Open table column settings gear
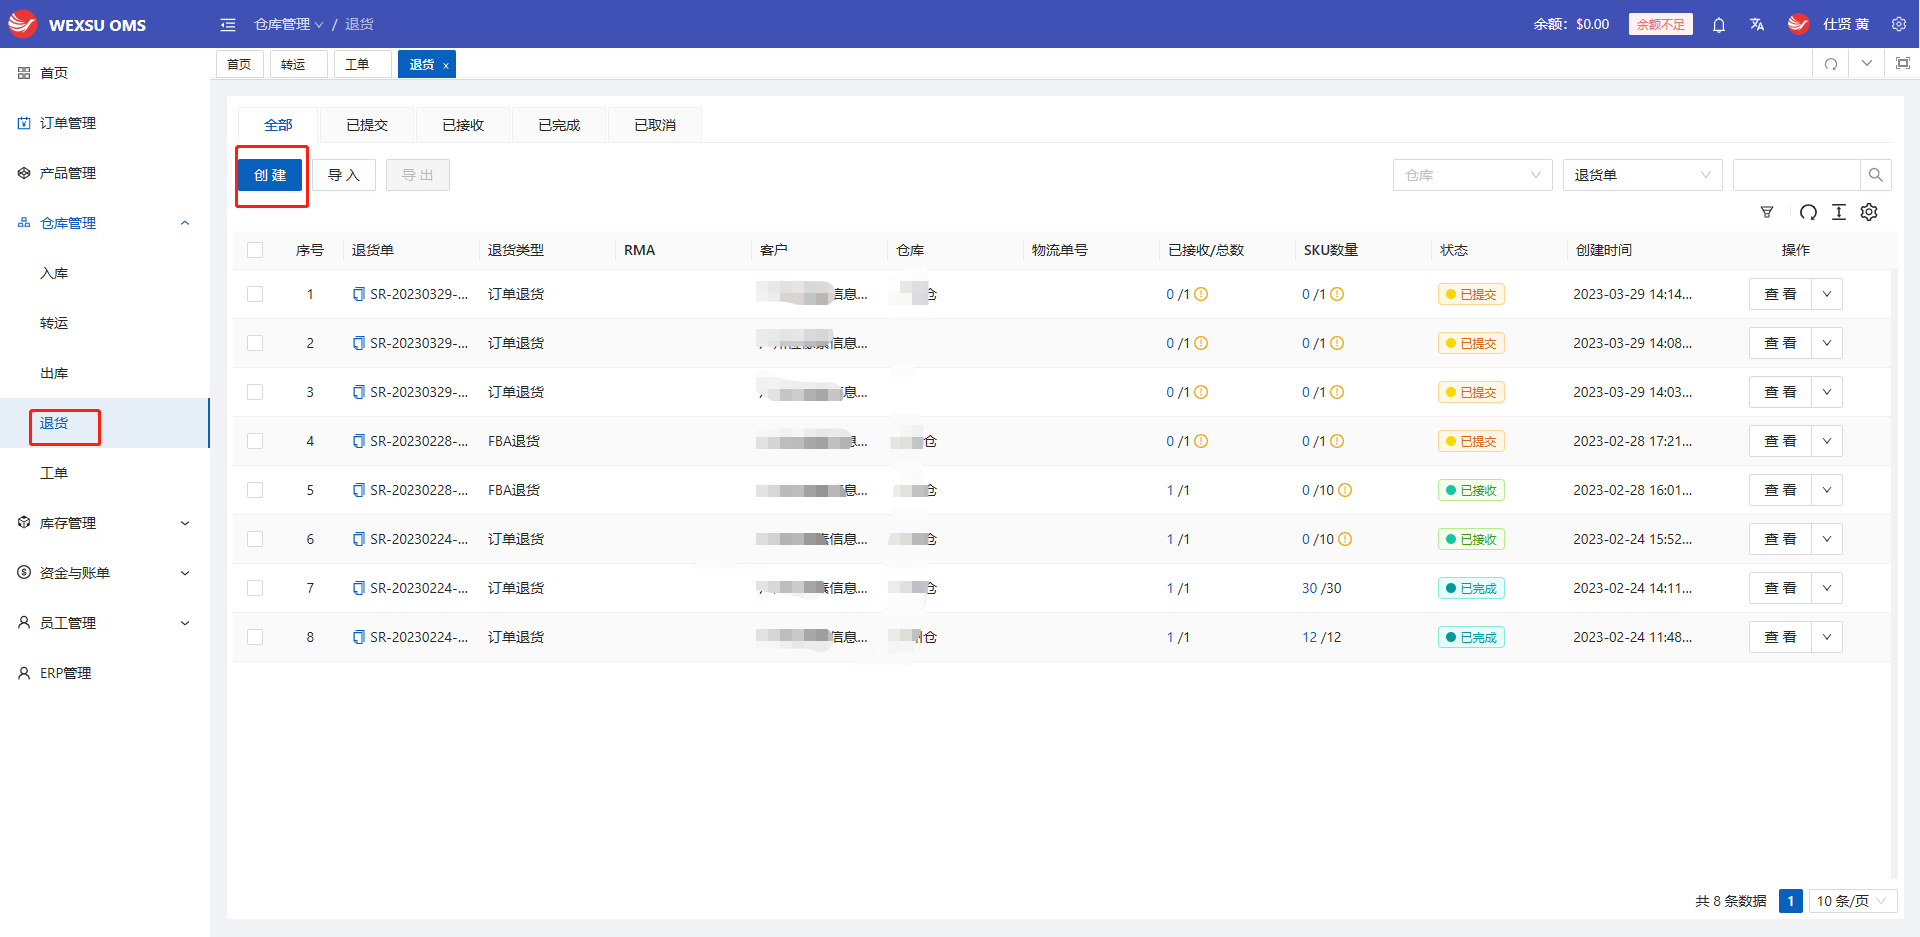 click(1869, 212)
